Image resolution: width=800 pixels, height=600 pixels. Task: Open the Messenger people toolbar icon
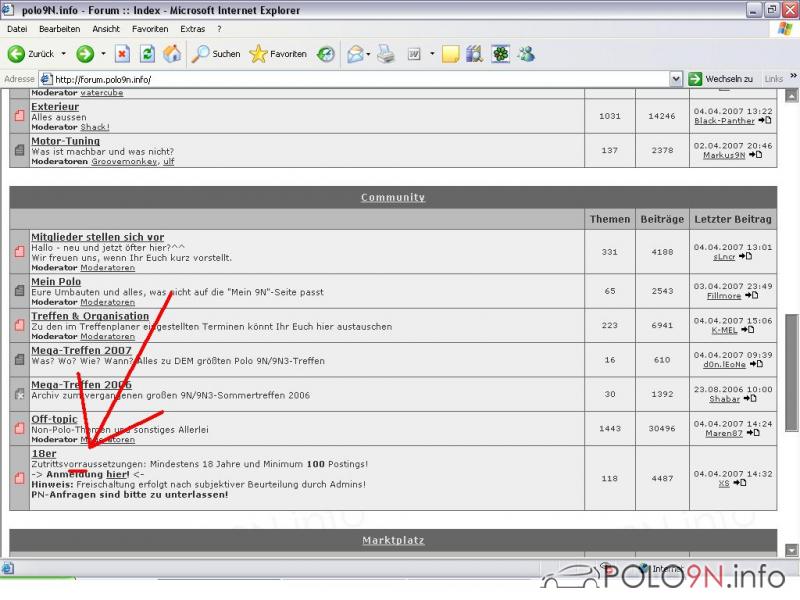pyautogui.click(x=526, y=54)
